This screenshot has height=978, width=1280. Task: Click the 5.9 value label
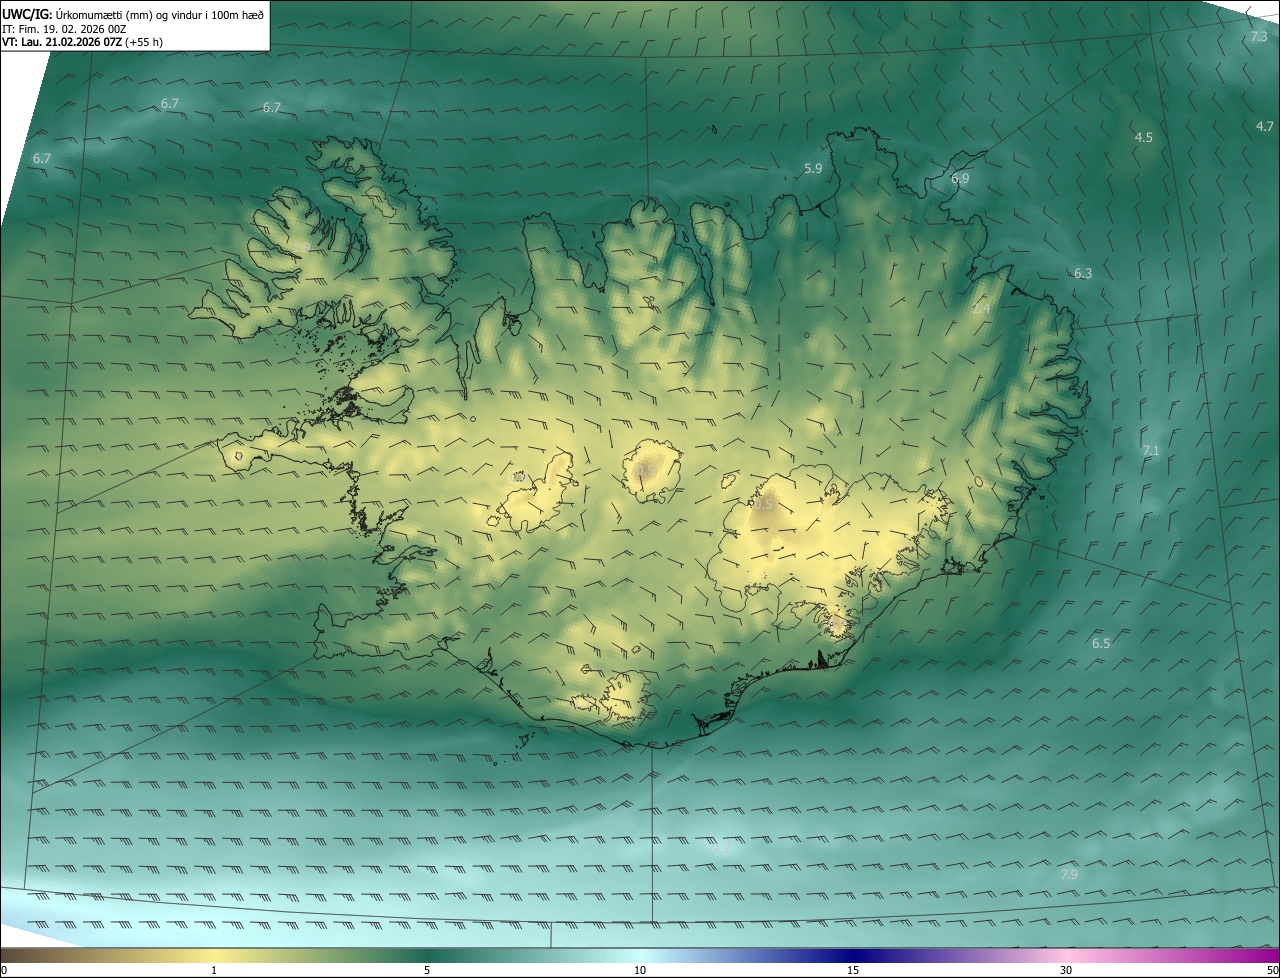coord(813,169)
